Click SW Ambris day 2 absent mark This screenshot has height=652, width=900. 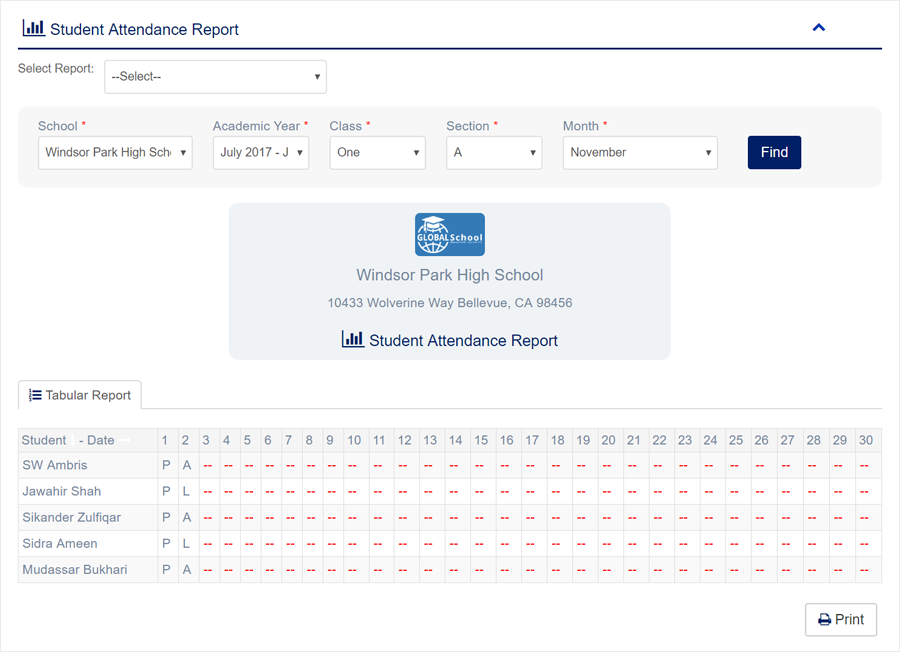pos(187,465)
